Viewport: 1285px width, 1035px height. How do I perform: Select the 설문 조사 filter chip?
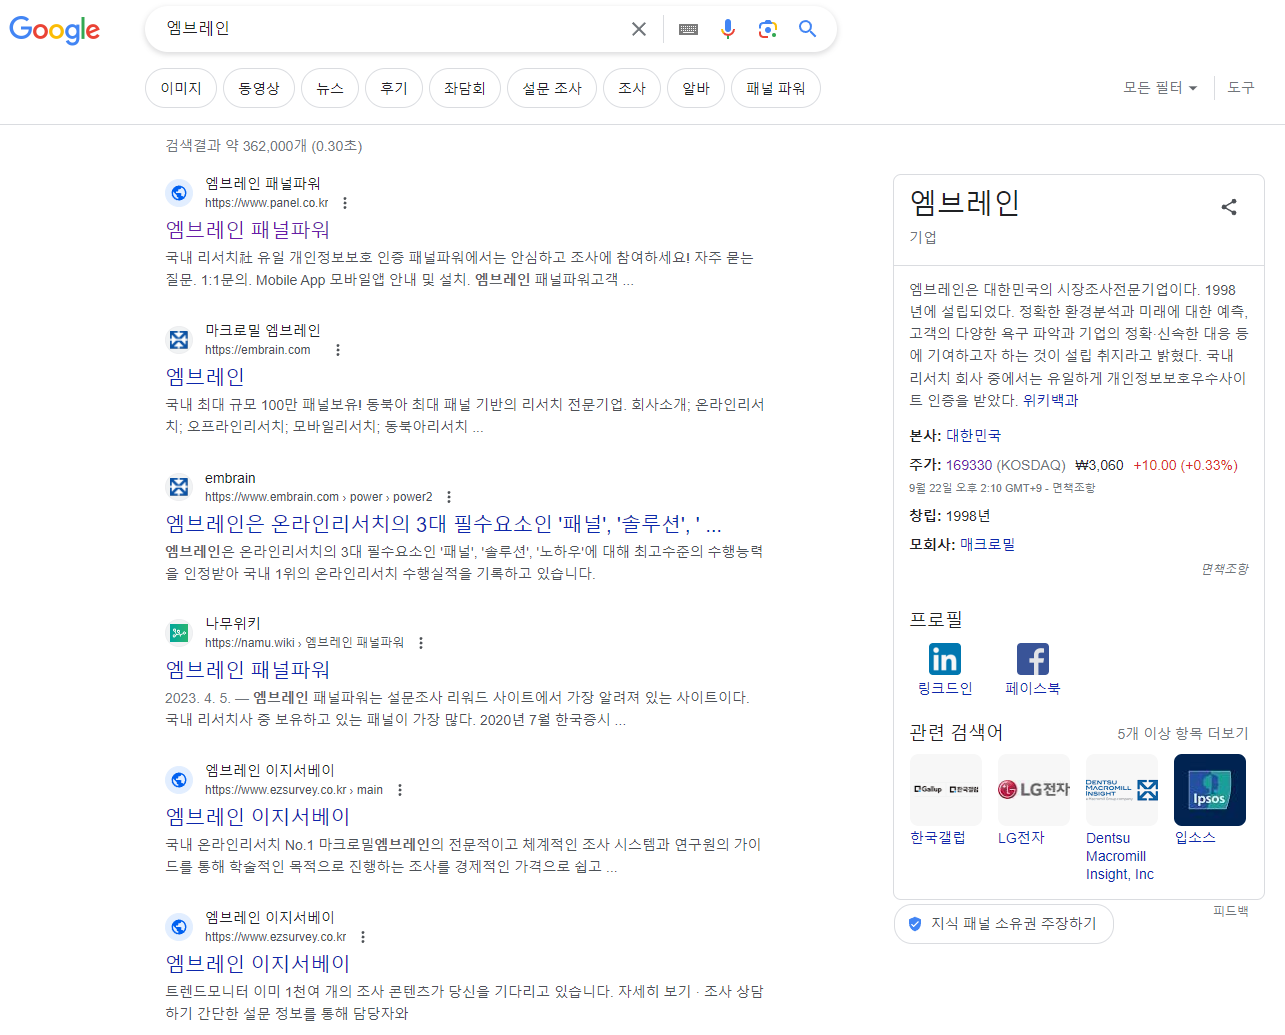552,88
